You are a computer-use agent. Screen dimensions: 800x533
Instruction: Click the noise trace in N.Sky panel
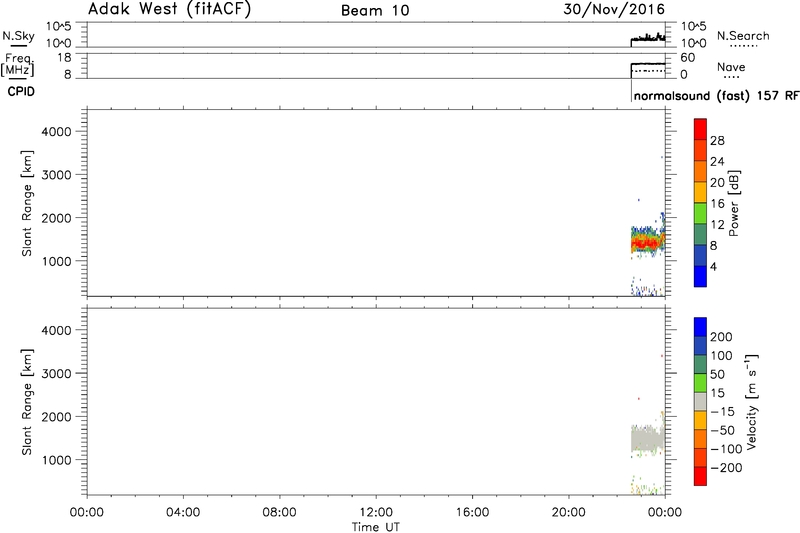(x=648, y=38)
